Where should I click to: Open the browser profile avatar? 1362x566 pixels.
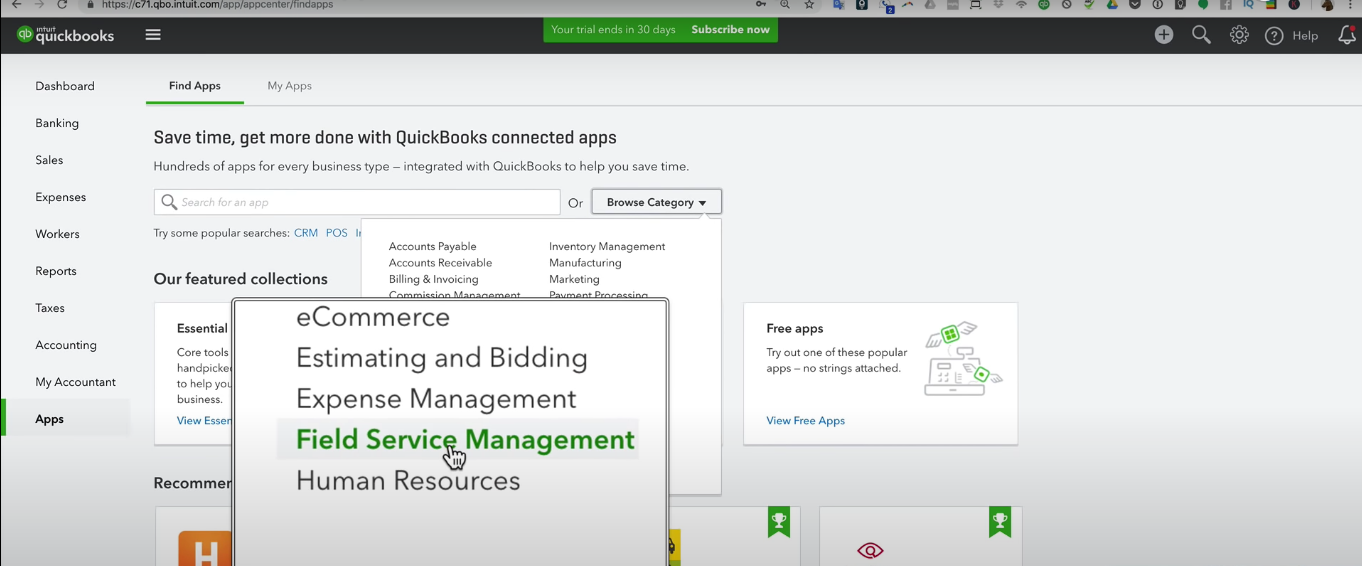[1327, 5]
